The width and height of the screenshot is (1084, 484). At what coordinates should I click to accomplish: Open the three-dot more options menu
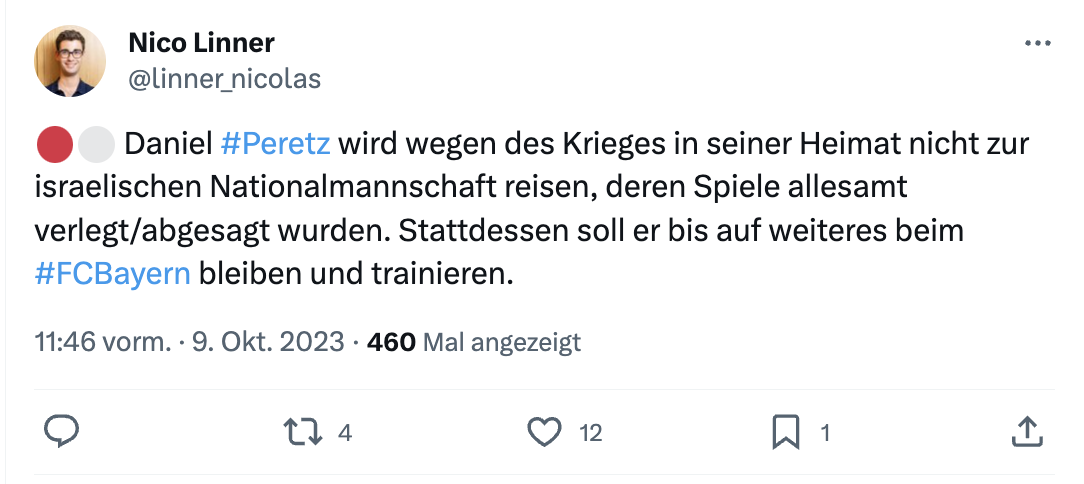[1038, 44]
